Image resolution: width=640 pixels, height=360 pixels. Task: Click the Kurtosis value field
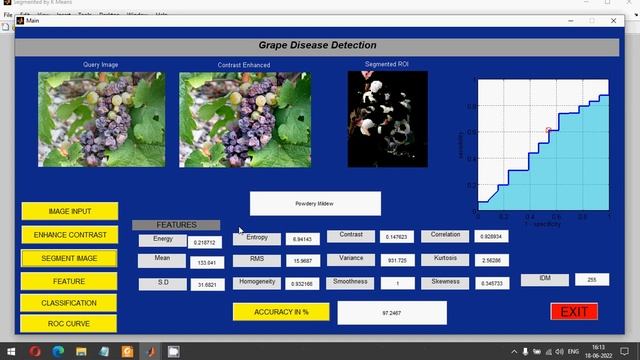[492, 260]
